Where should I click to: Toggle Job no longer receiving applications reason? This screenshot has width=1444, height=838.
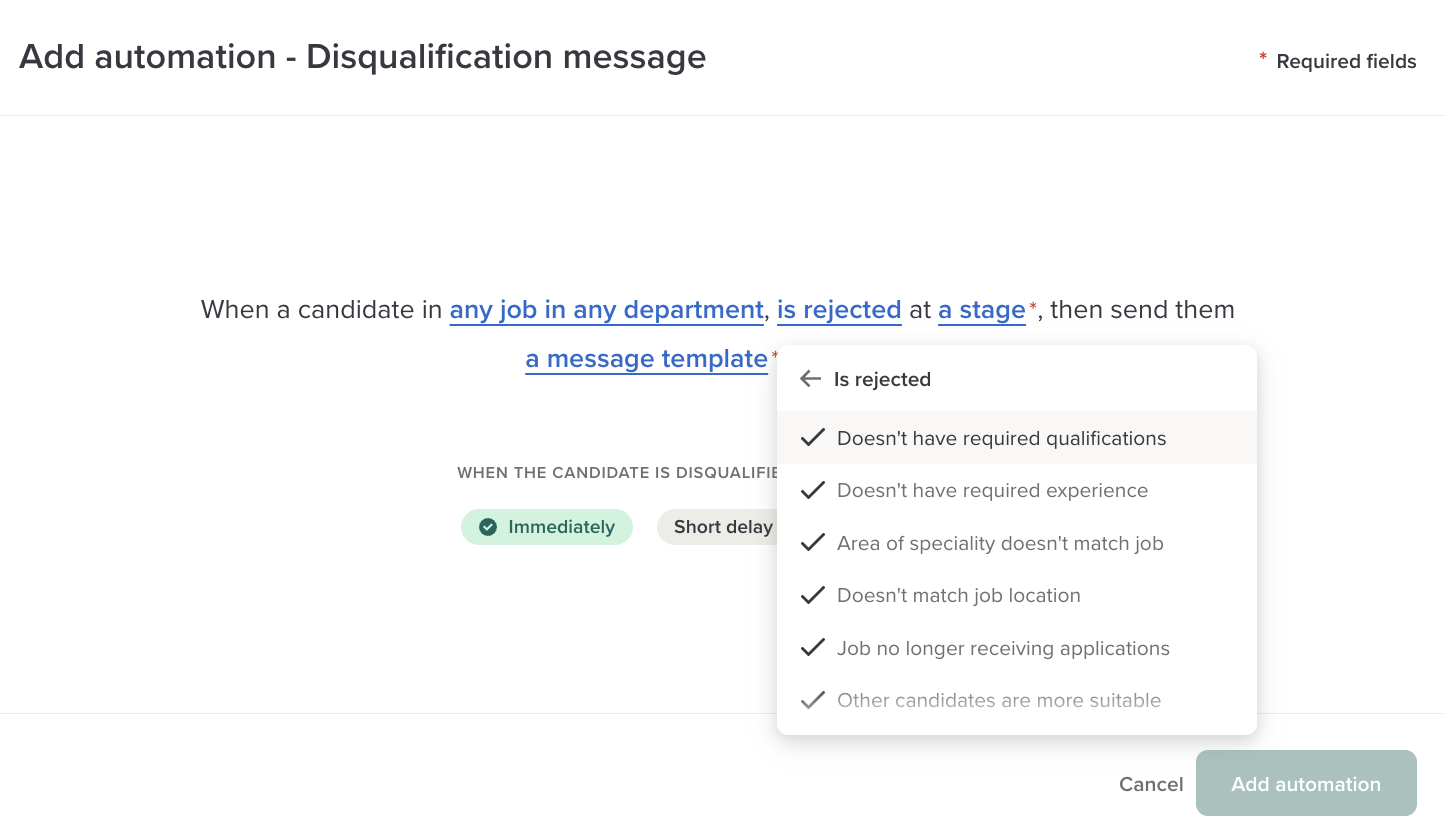coord(1016,648)
